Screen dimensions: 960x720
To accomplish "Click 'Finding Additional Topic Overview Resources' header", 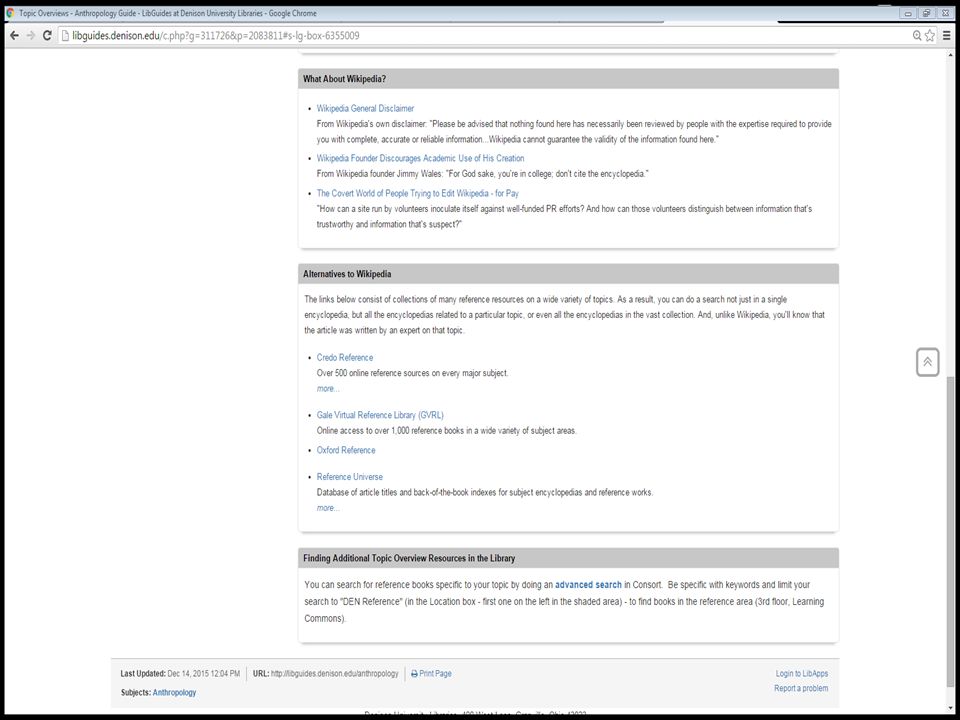I will (x=568, y=558).
